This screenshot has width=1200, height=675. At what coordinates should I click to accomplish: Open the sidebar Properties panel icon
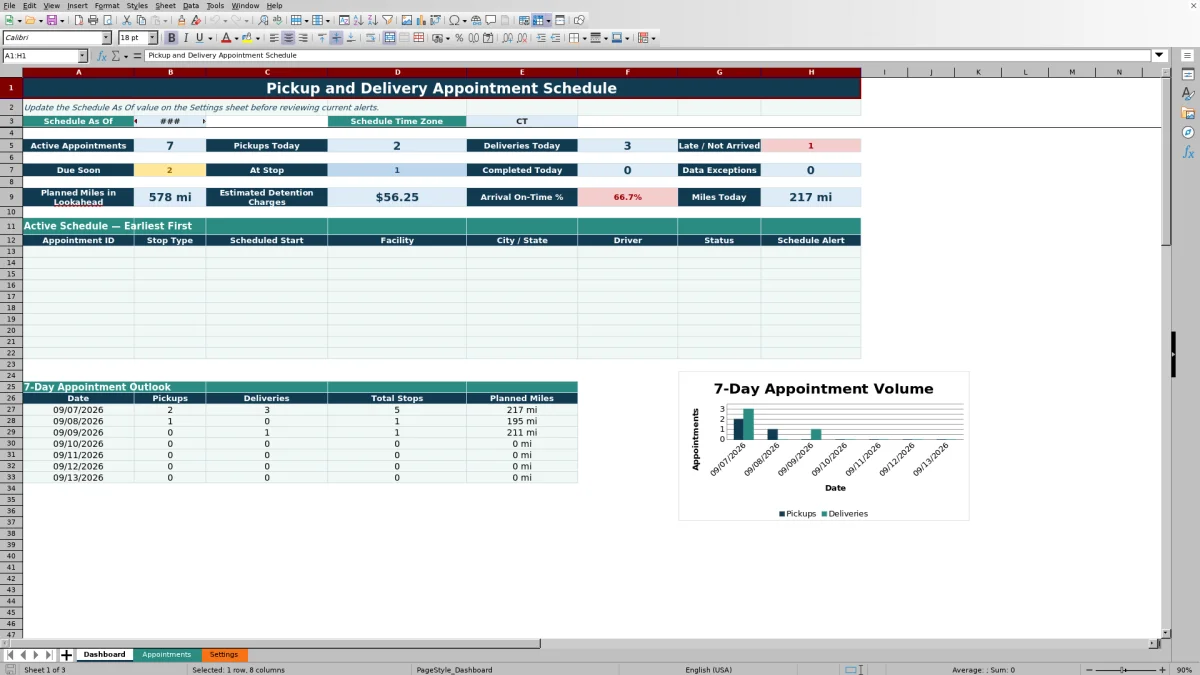click(1188, 74)
